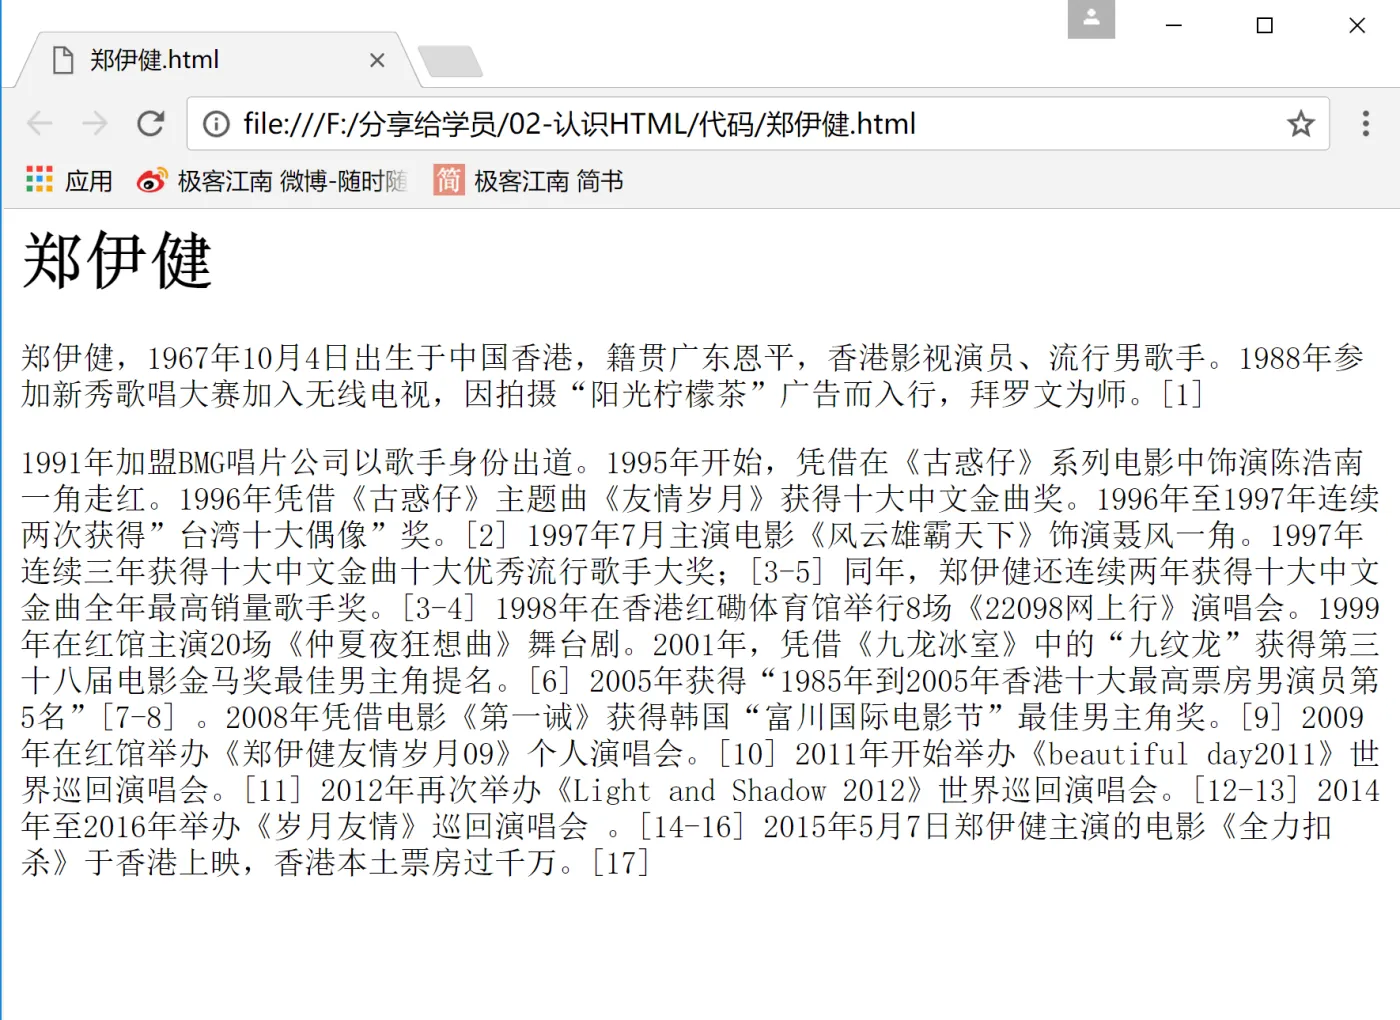The width and height of the screenshot is (1400, 1020).
Task: Open the Jianshu 简 icon bookmark
Action: (449, 180)
